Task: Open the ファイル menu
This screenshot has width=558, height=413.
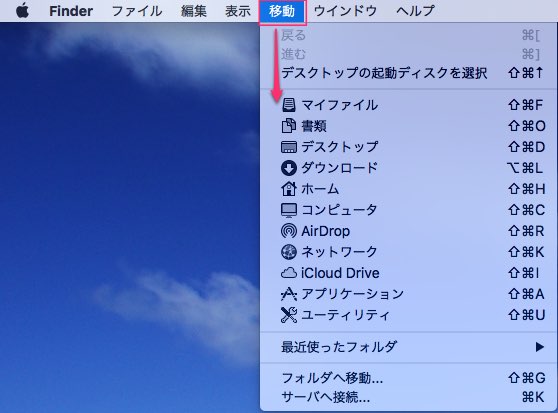Action: tap(137, 11)
